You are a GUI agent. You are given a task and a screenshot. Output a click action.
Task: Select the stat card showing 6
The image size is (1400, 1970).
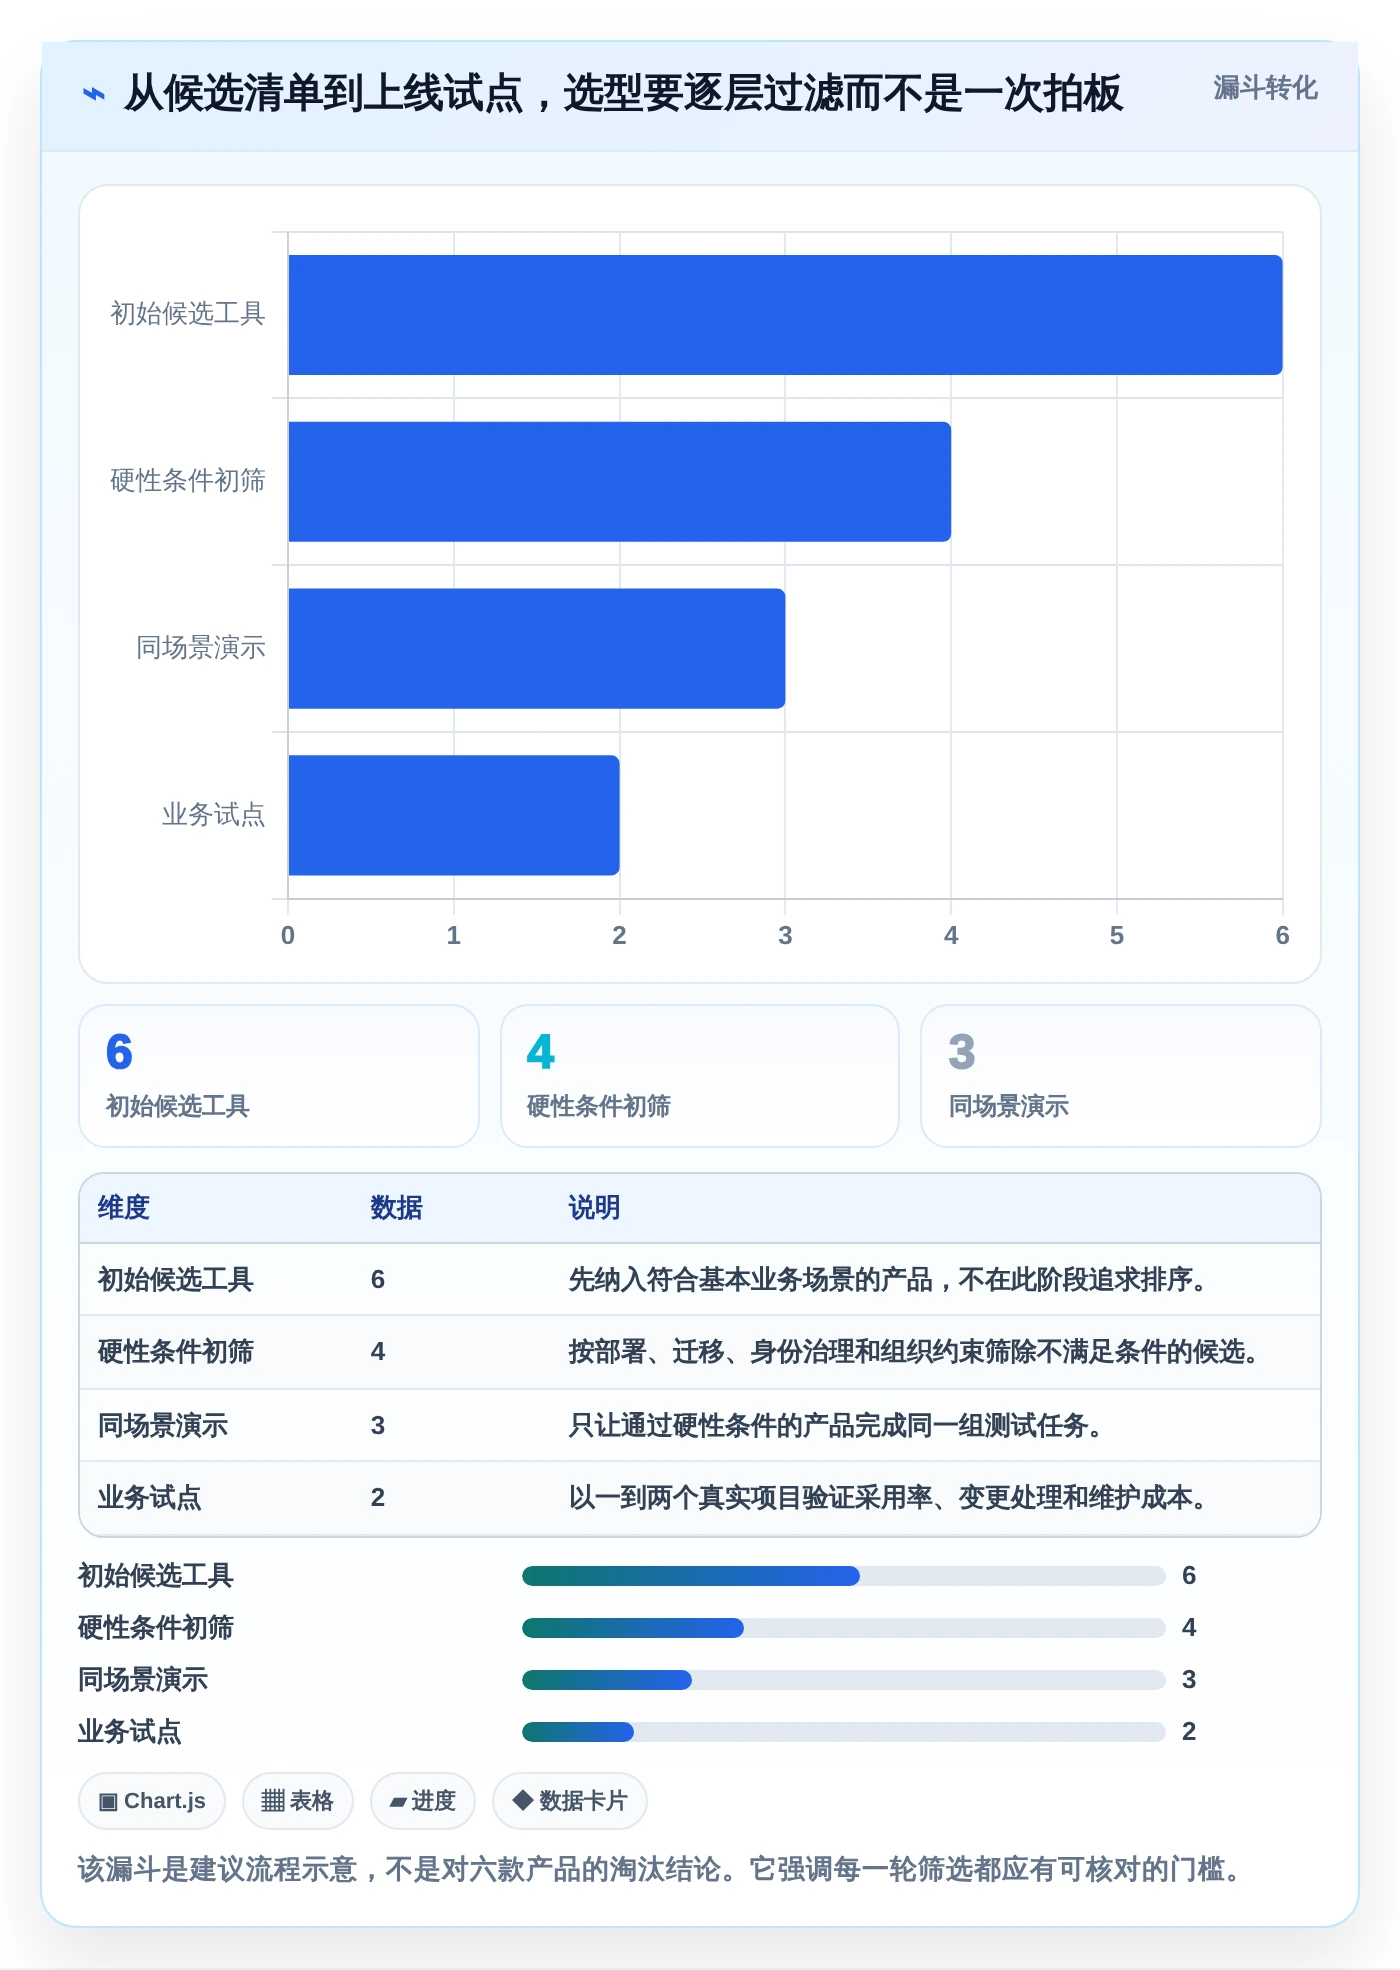point(279,1076)
